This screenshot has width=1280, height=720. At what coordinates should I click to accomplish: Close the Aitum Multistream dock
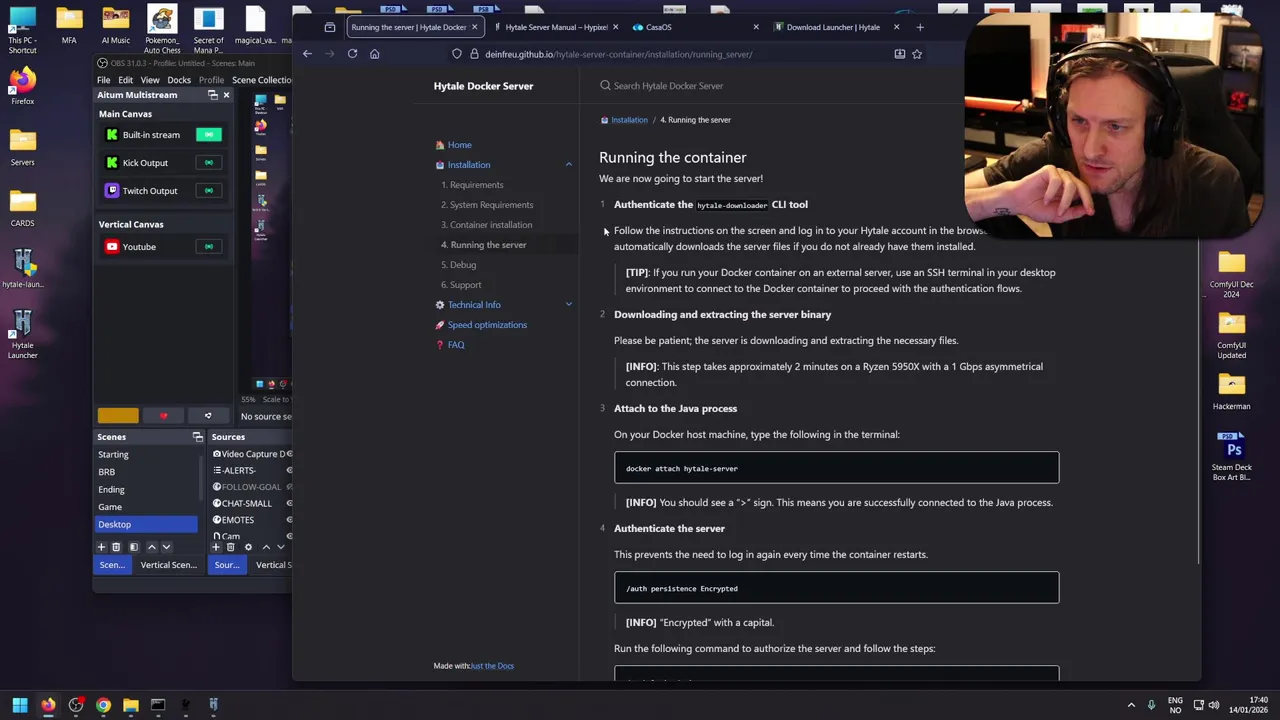coord(226,95)
